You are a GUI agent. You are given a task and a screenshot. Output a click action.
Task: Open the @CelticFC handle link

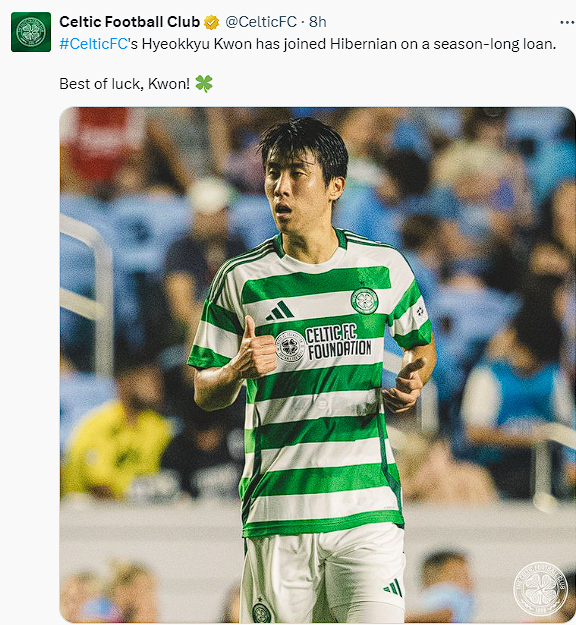[261, 22]
